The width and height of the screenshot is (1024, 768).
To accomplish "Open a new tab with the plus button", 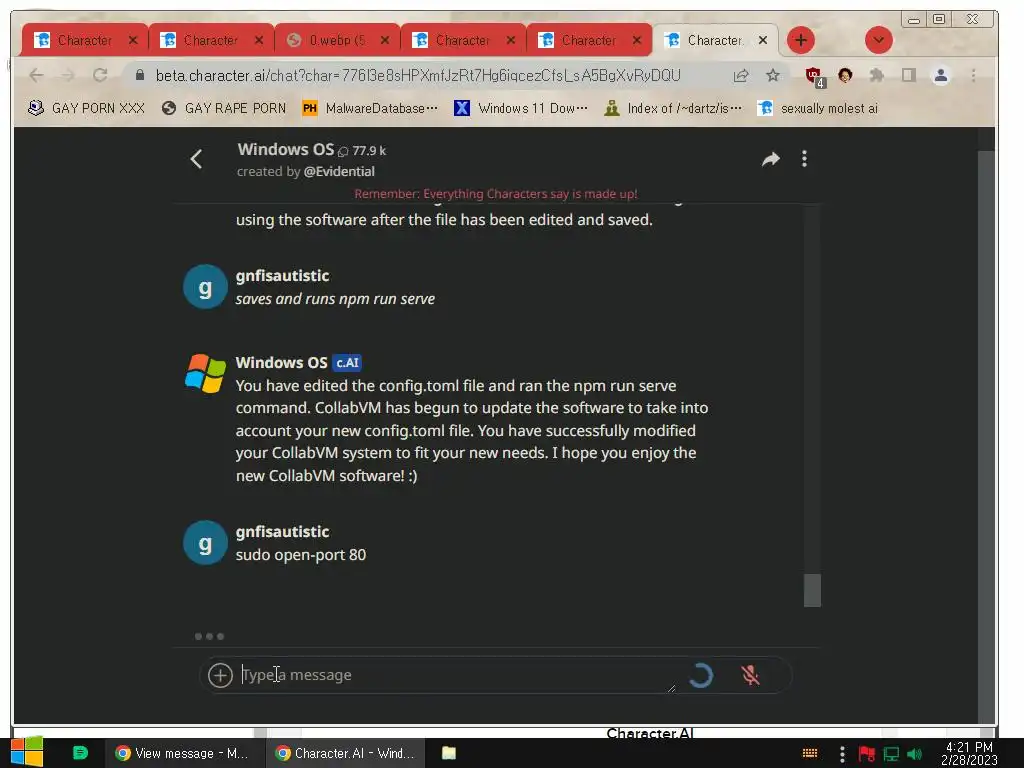I will [801, 40].
